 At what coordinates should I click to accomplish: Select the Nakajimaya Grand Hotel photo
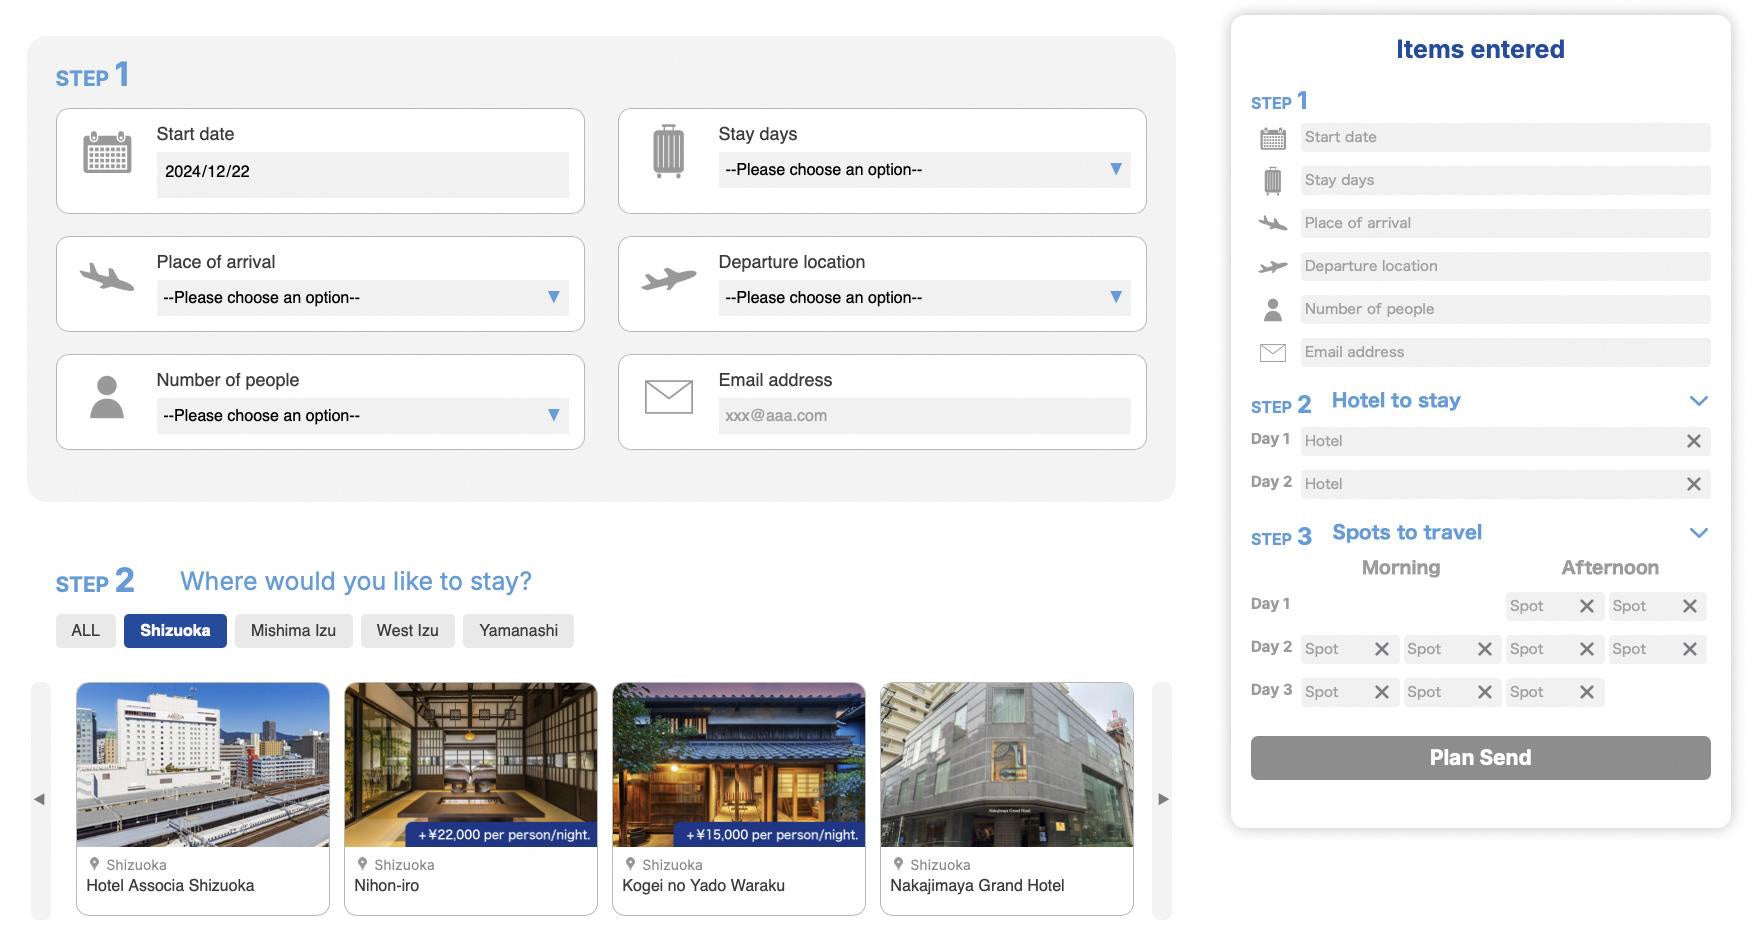click(x=1007, y=765)
